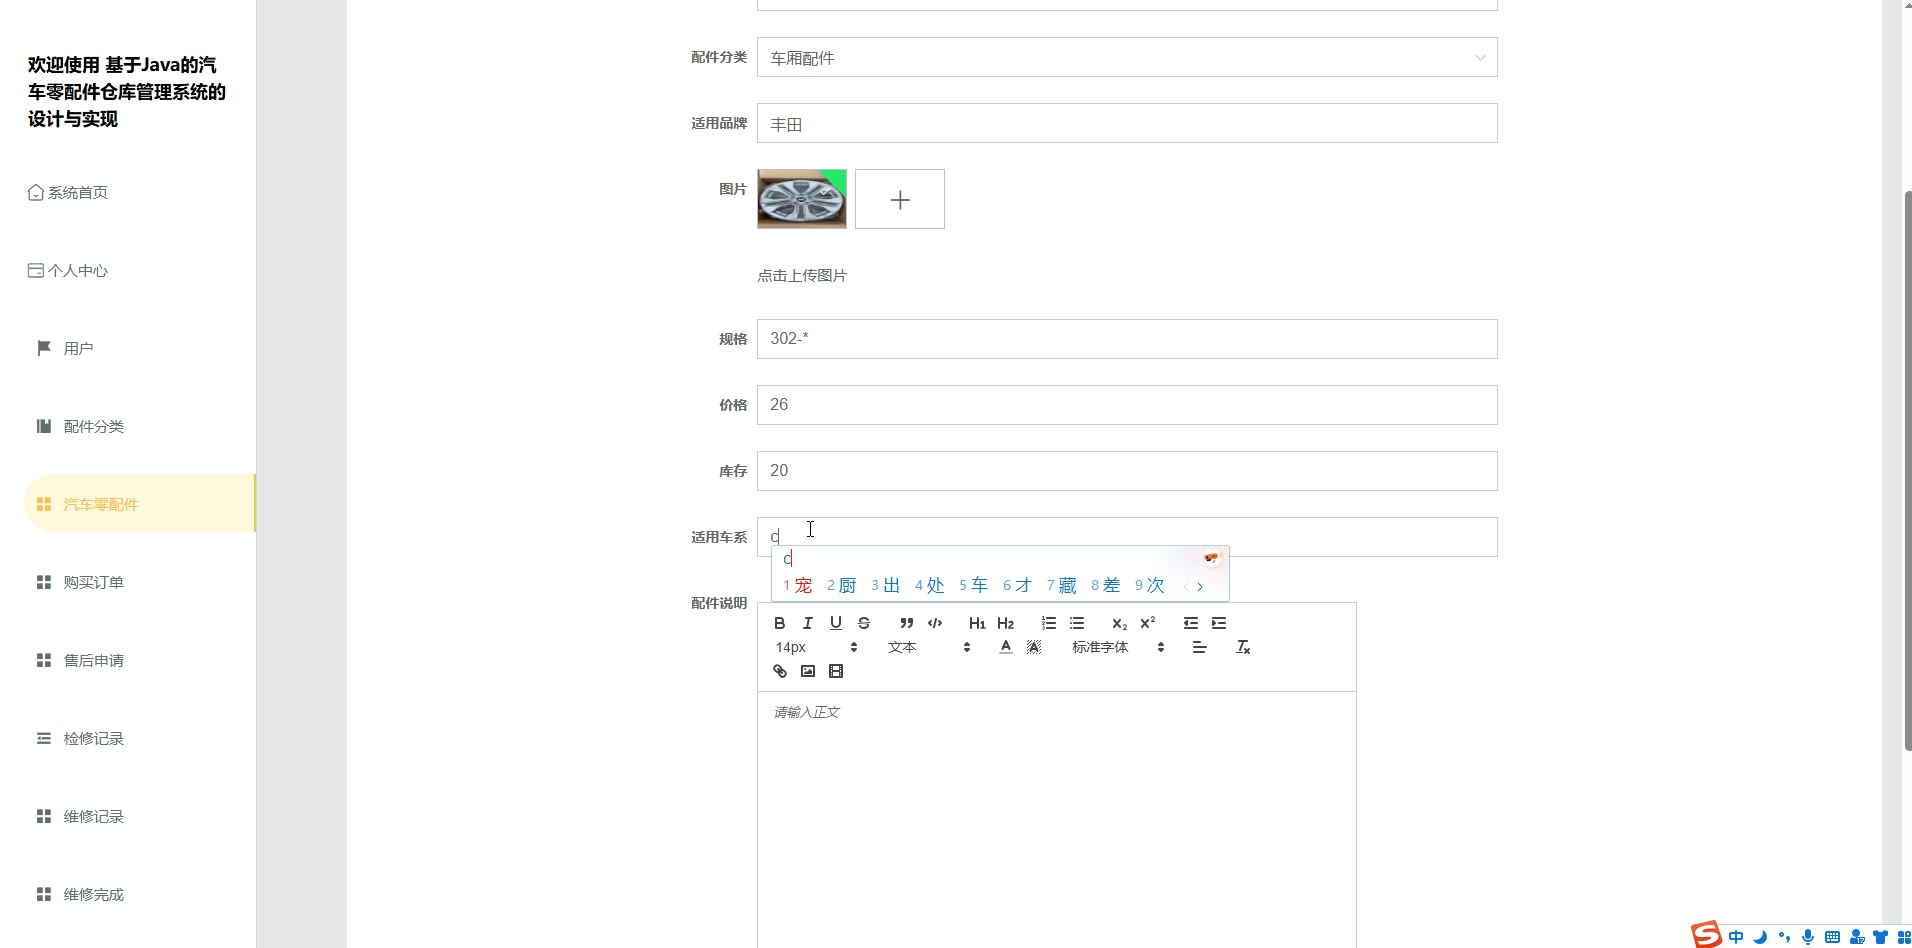Screen dimensions: 1912x948
Task: Click the uploaded wheel hub thumbnail
Action: [802, 199]
